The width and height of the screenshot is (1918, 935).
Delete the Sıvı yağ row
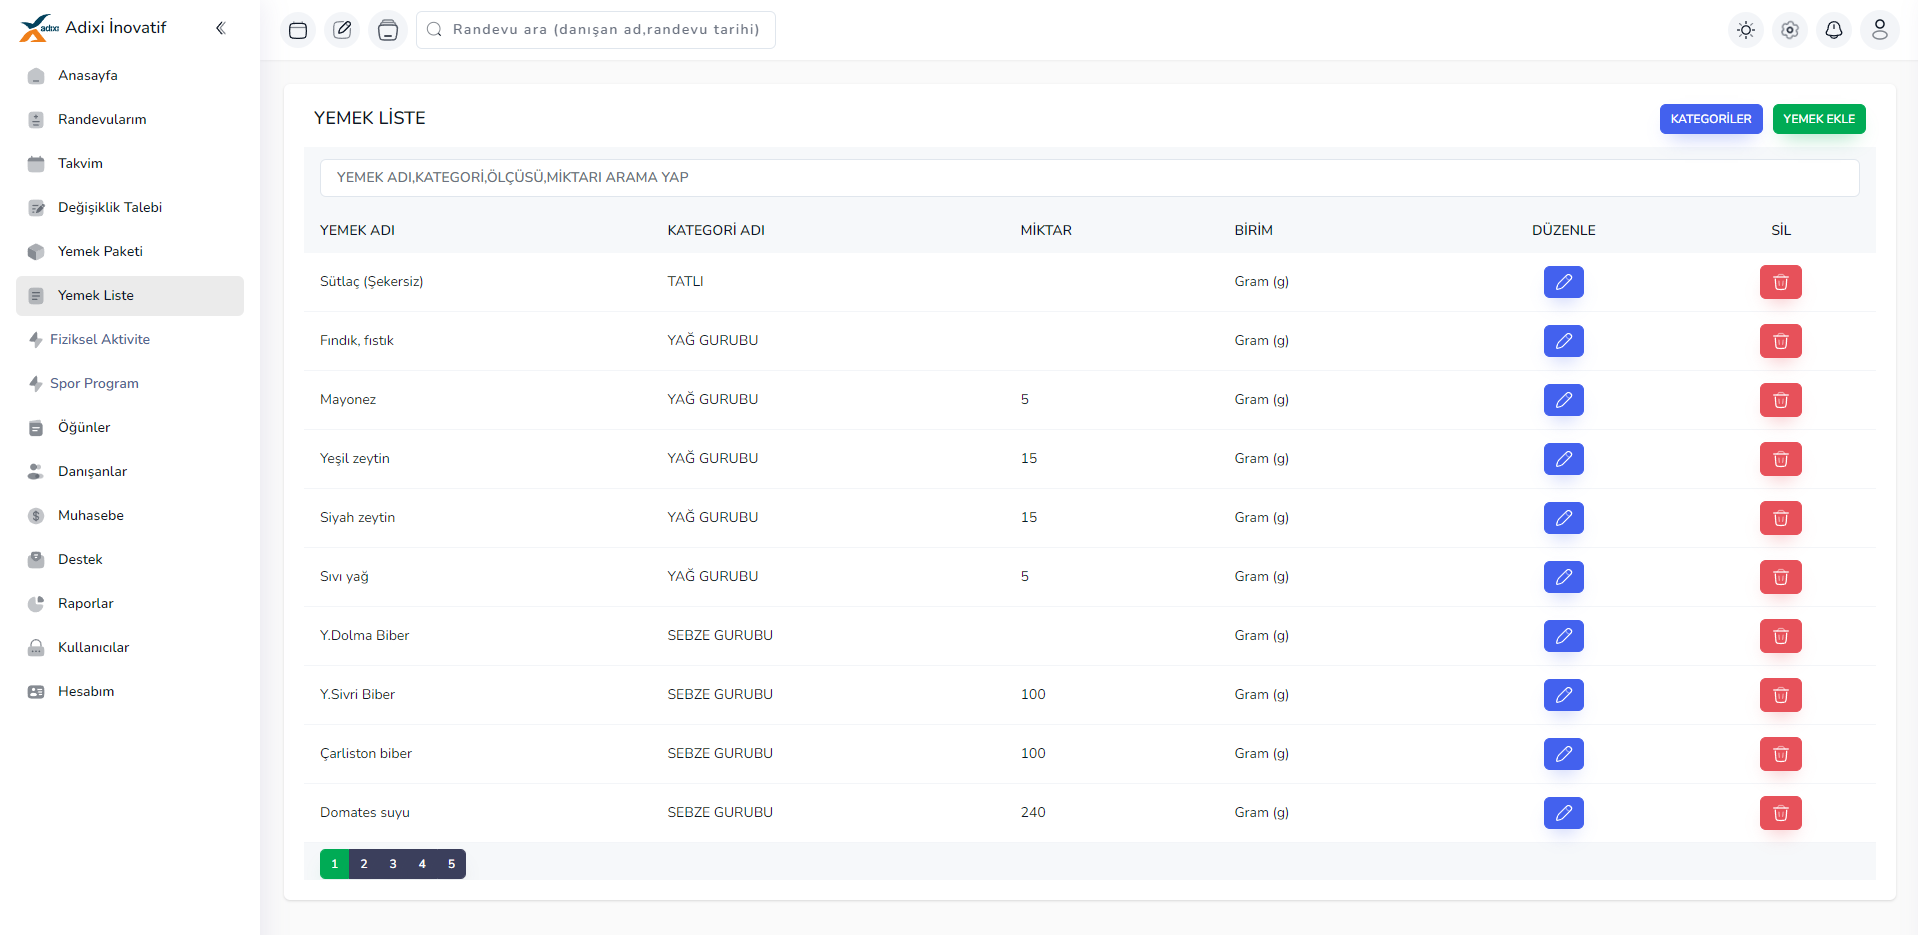point(1781,577)
